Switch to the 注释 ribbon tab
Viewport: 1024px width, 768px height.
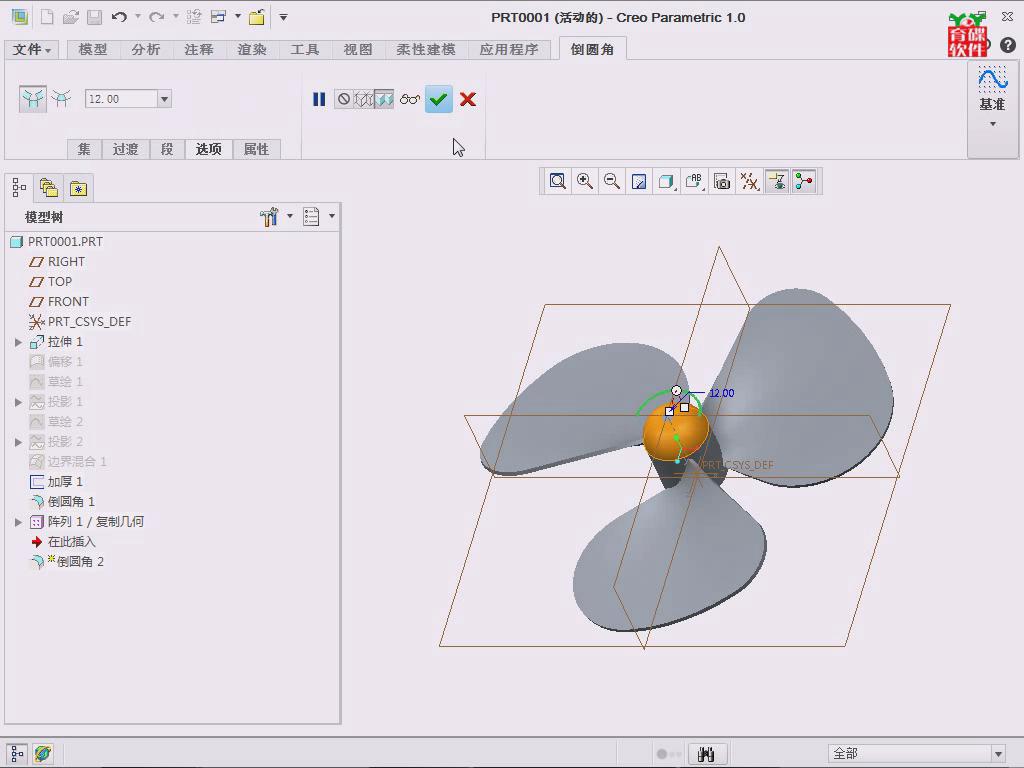click(199, 50)
